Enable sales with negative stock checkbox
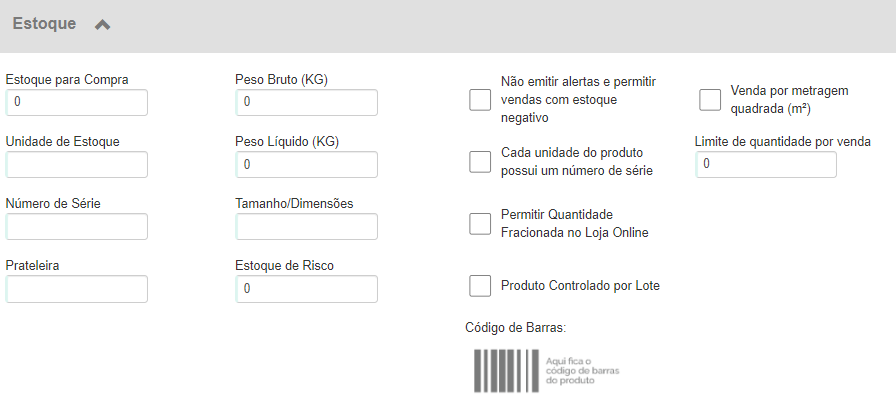The width and height of the screenshot is (896, 410). point(480,99)
